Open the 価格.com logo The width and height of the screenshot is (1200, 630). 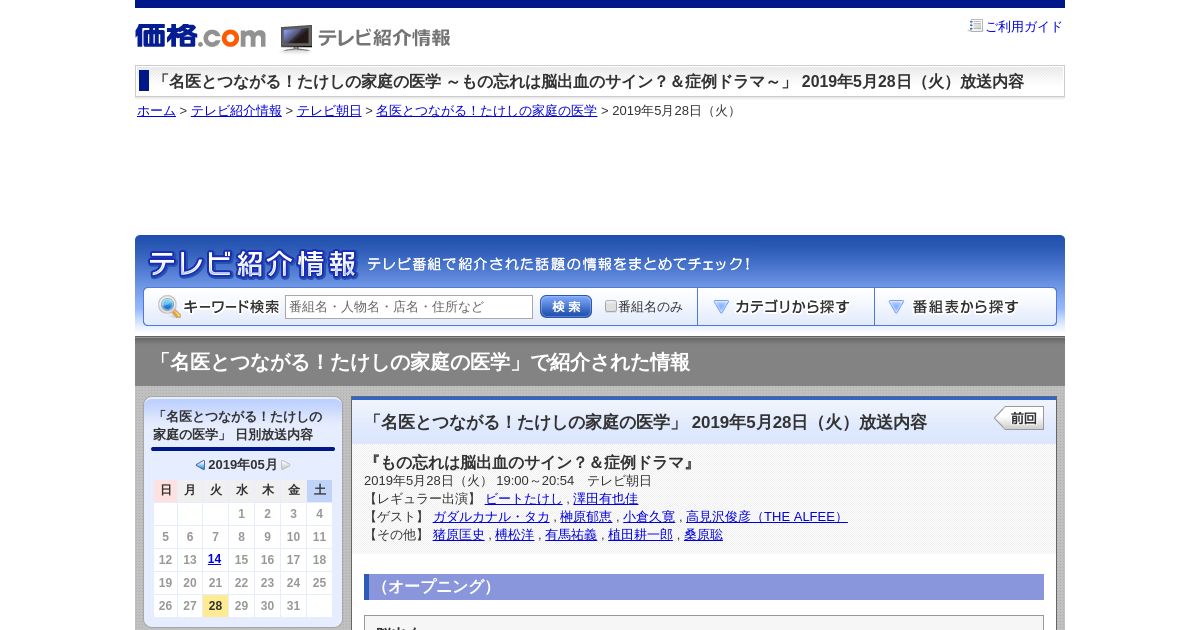click(x=200, y=37)
